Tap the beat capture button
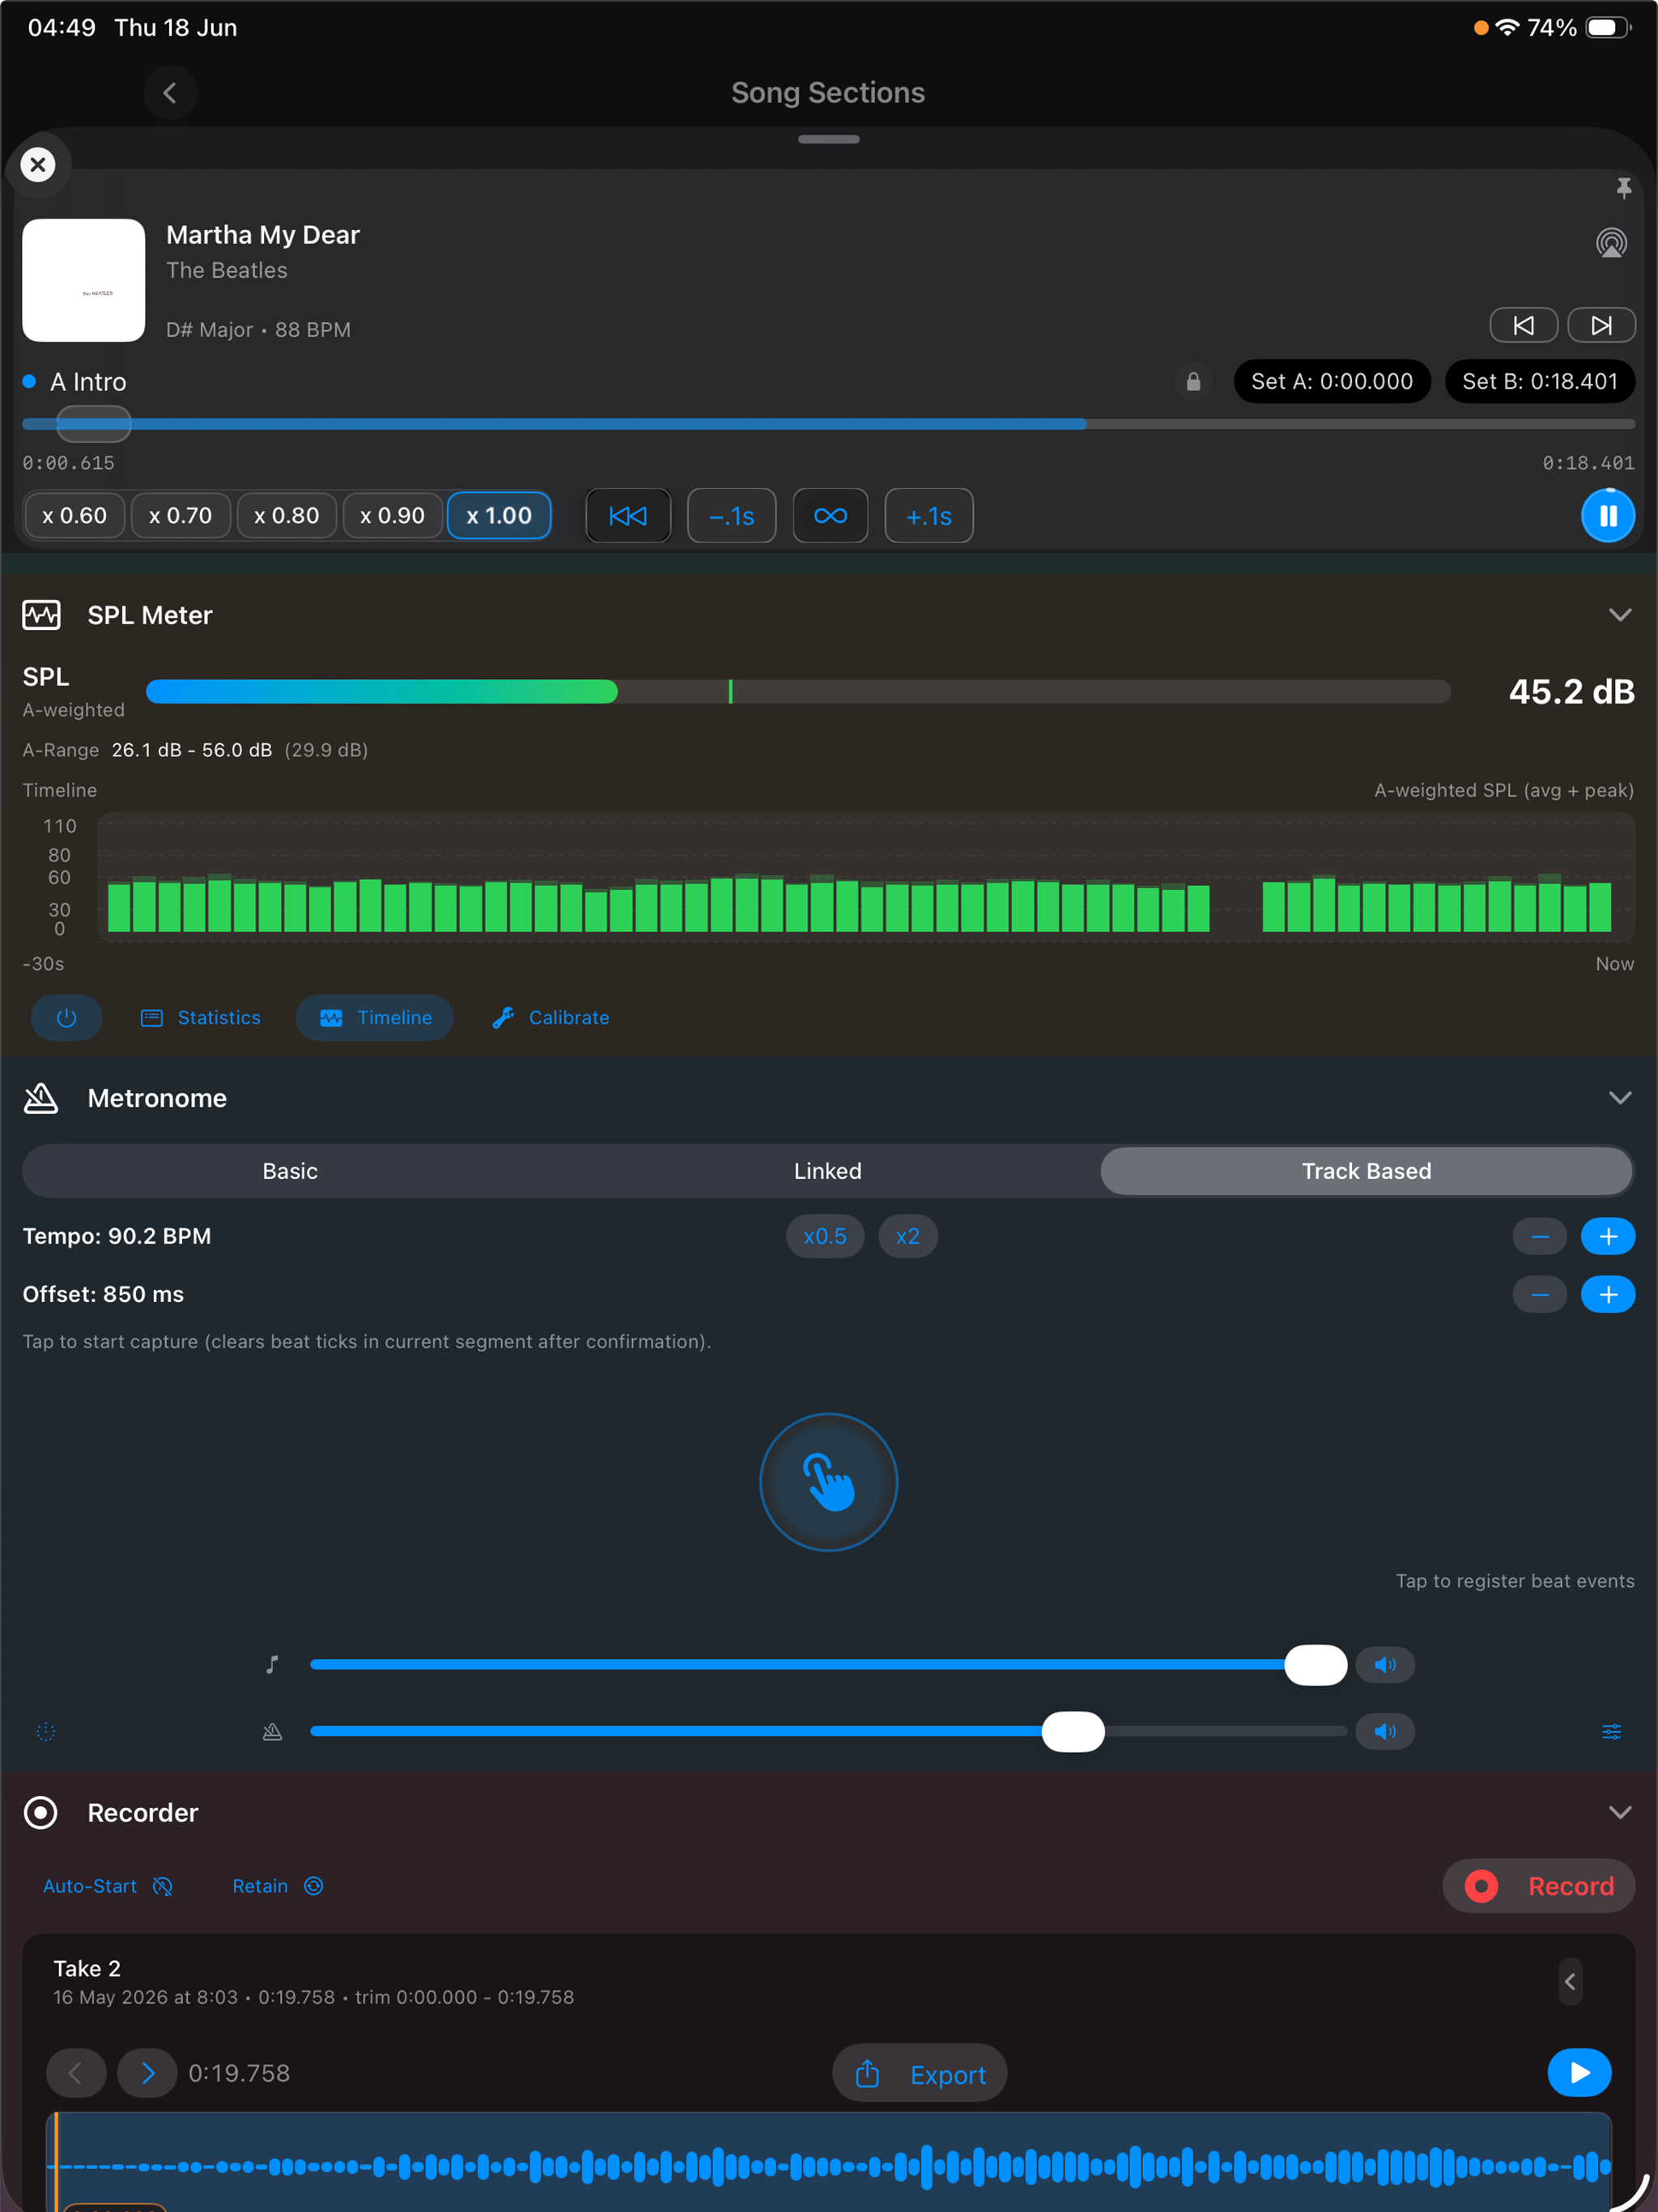The width and height of the screenshot is (1658, 2212). (x=829, y=1482)
